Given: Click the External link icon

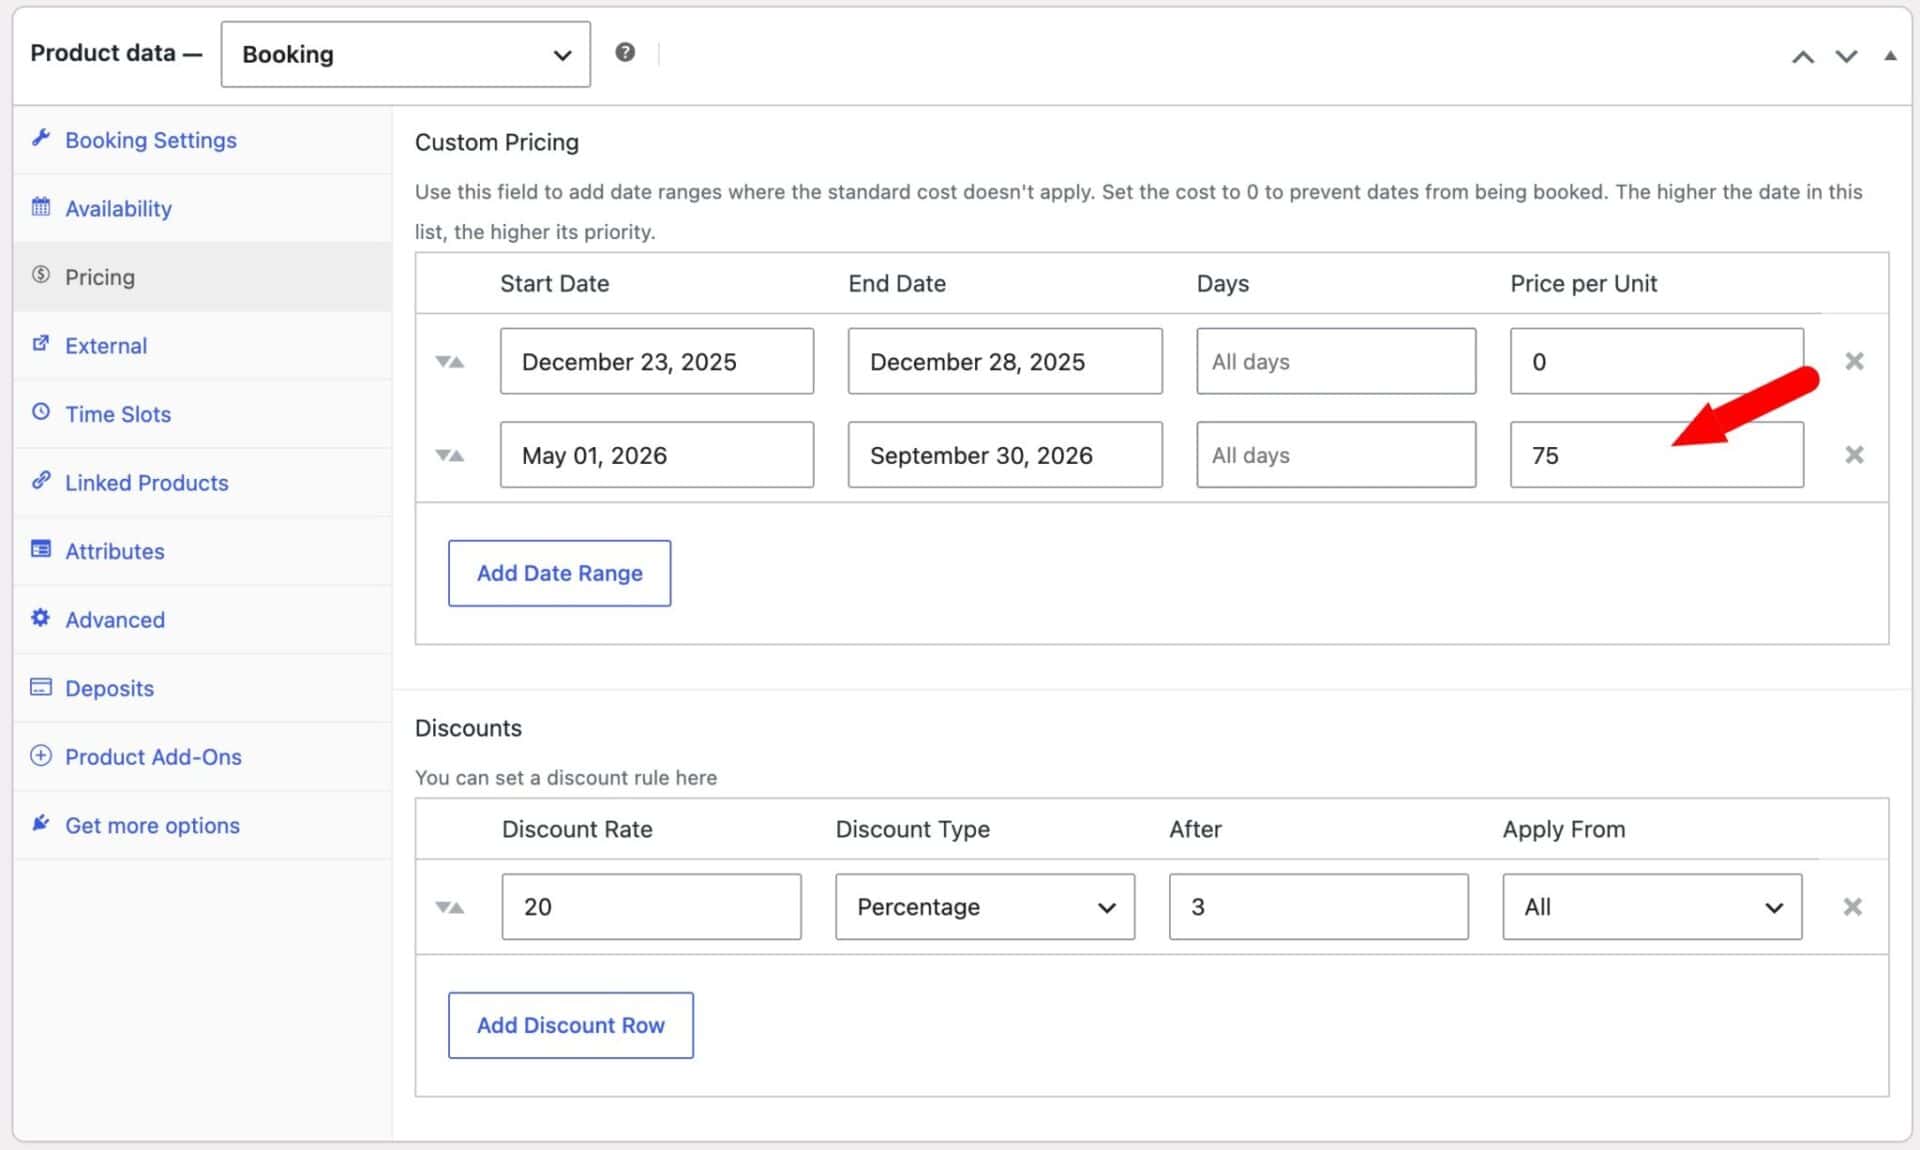Looking at the screenshot, I should [x=40, y=343].
